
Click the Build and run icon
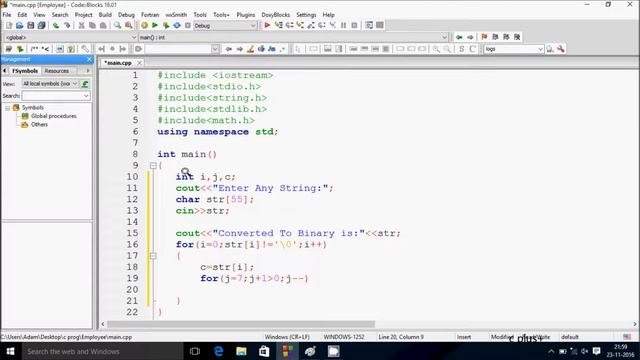pos(166,25)
